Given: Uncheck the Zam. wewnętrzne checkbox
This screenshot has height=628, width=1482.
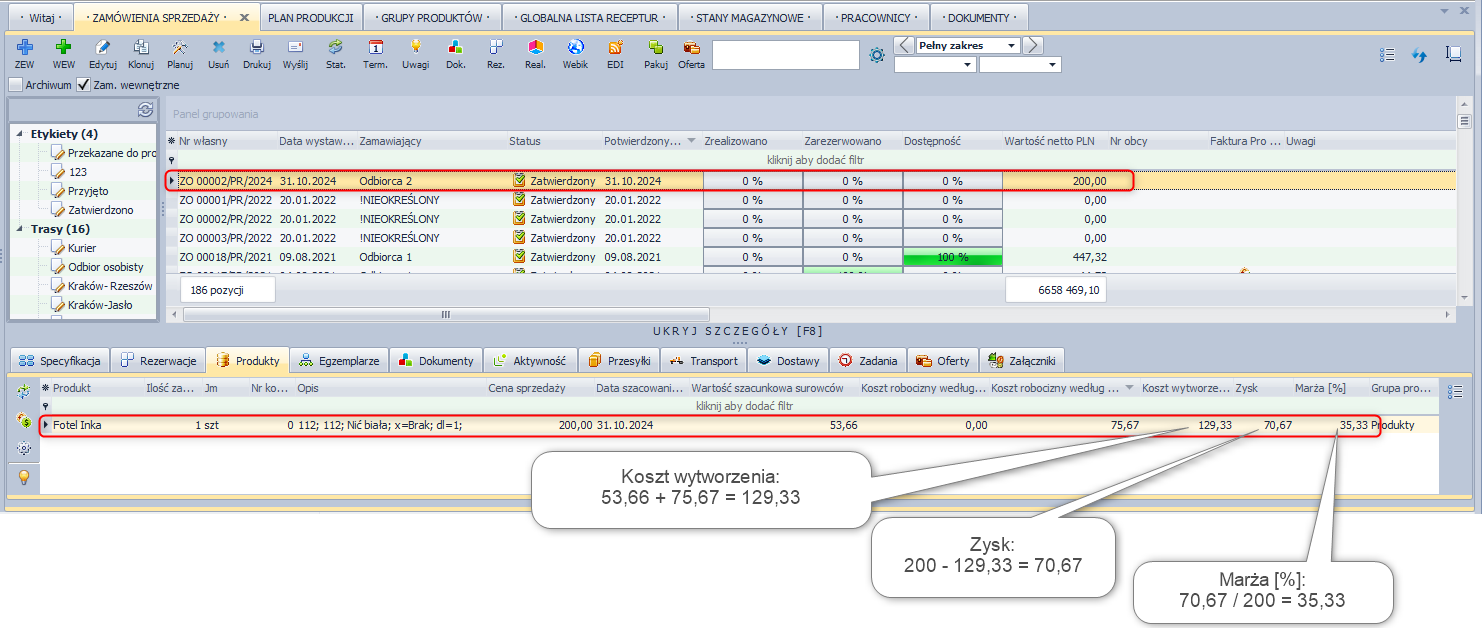Looking at the screenshot, I should (84, 85).
